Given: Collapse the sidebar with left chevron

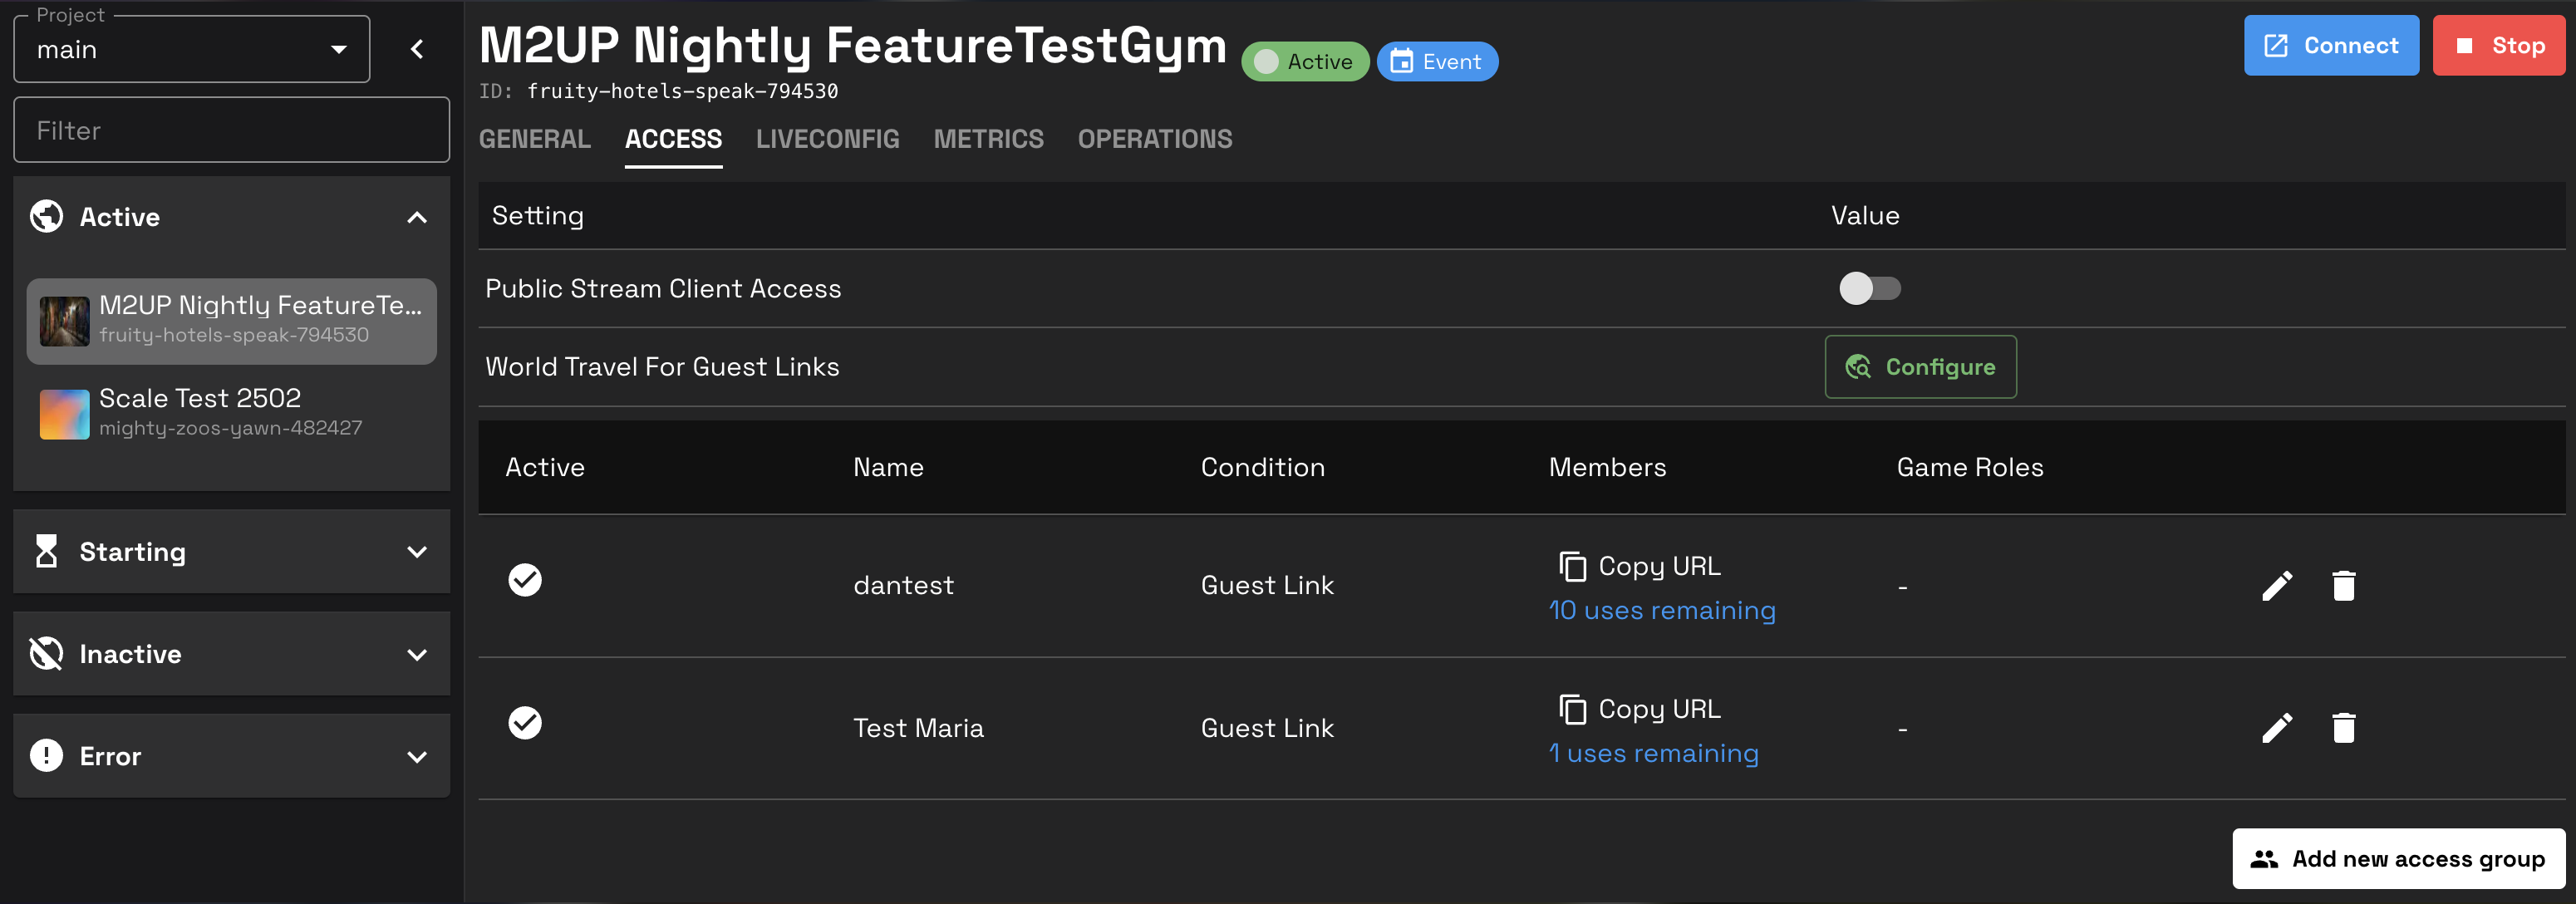Looking at the screenshot, I should pyautogui.click(x=417, y=49).
